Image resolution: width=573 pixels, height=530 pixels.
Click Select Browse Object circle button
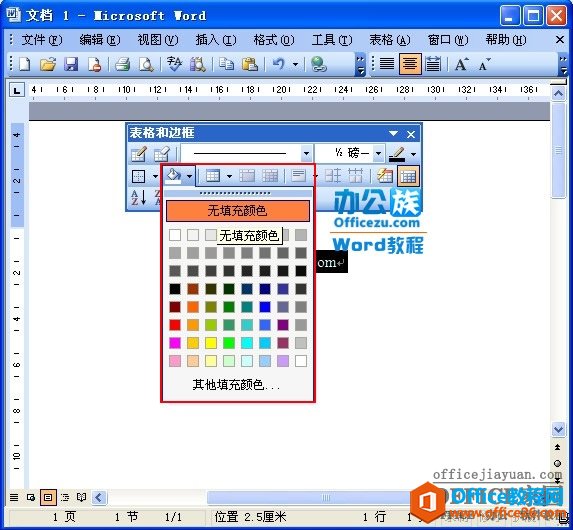pyautogui.click(x=558, y=464)
